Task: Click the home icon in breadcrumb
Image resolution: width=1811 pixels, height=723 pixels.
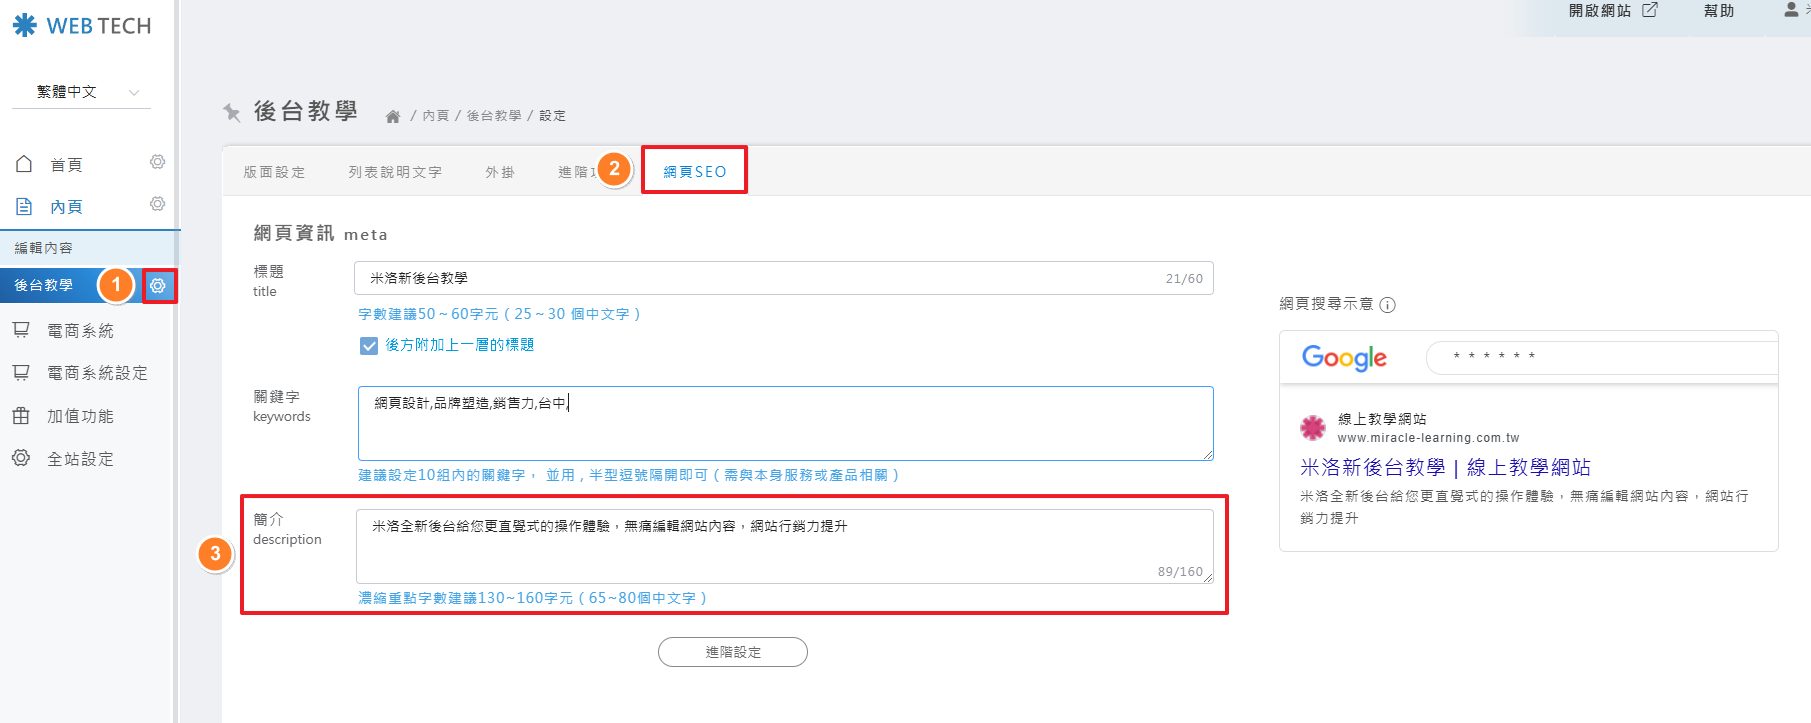Action: click(393, 117)
